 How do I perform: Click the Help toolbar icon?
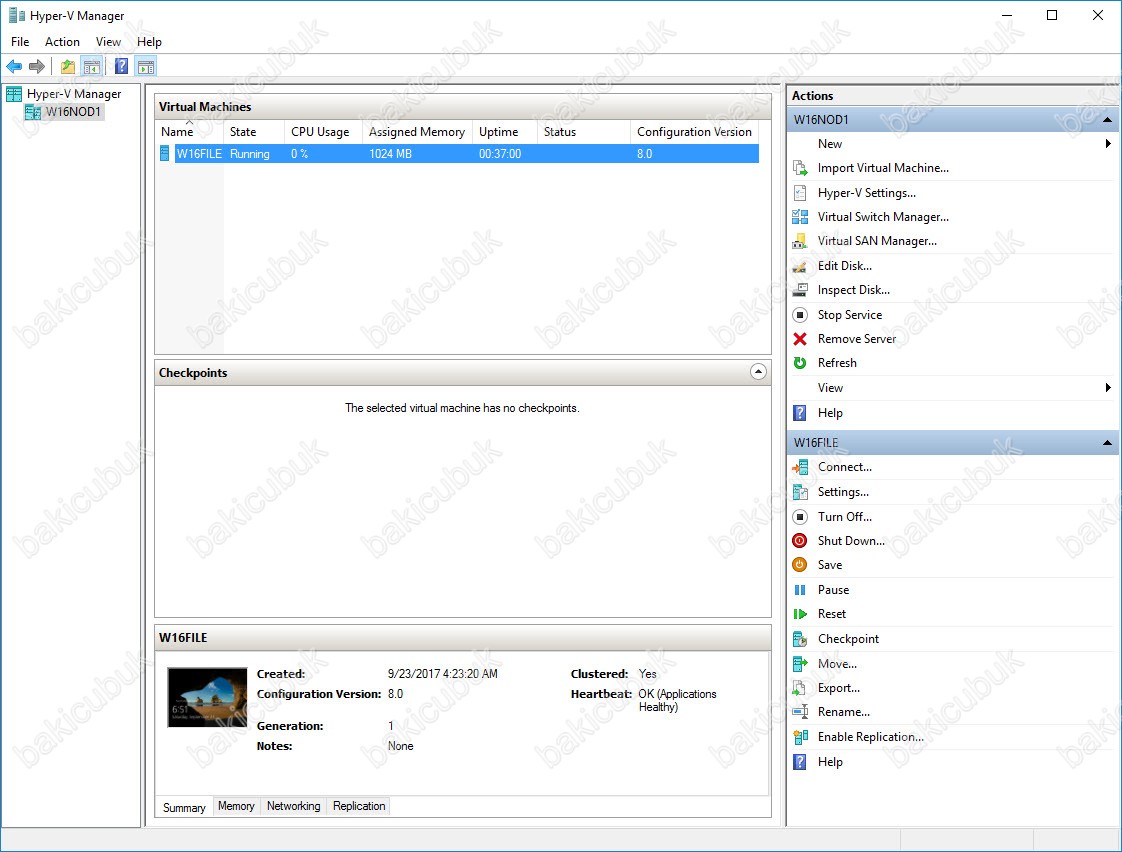point(122,67)
